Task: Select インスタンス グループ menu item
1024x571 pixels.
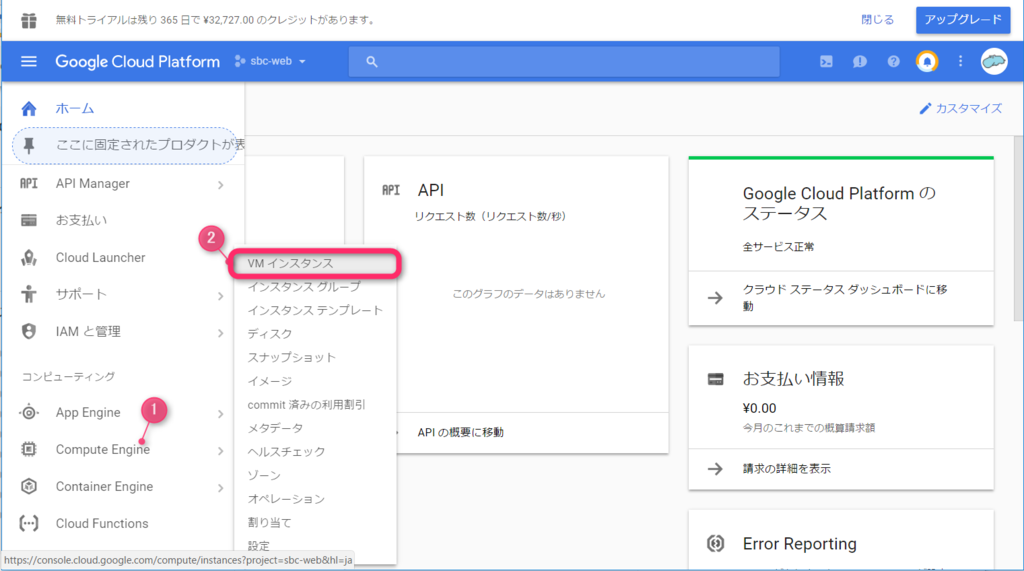Action: tap(315, 287)
